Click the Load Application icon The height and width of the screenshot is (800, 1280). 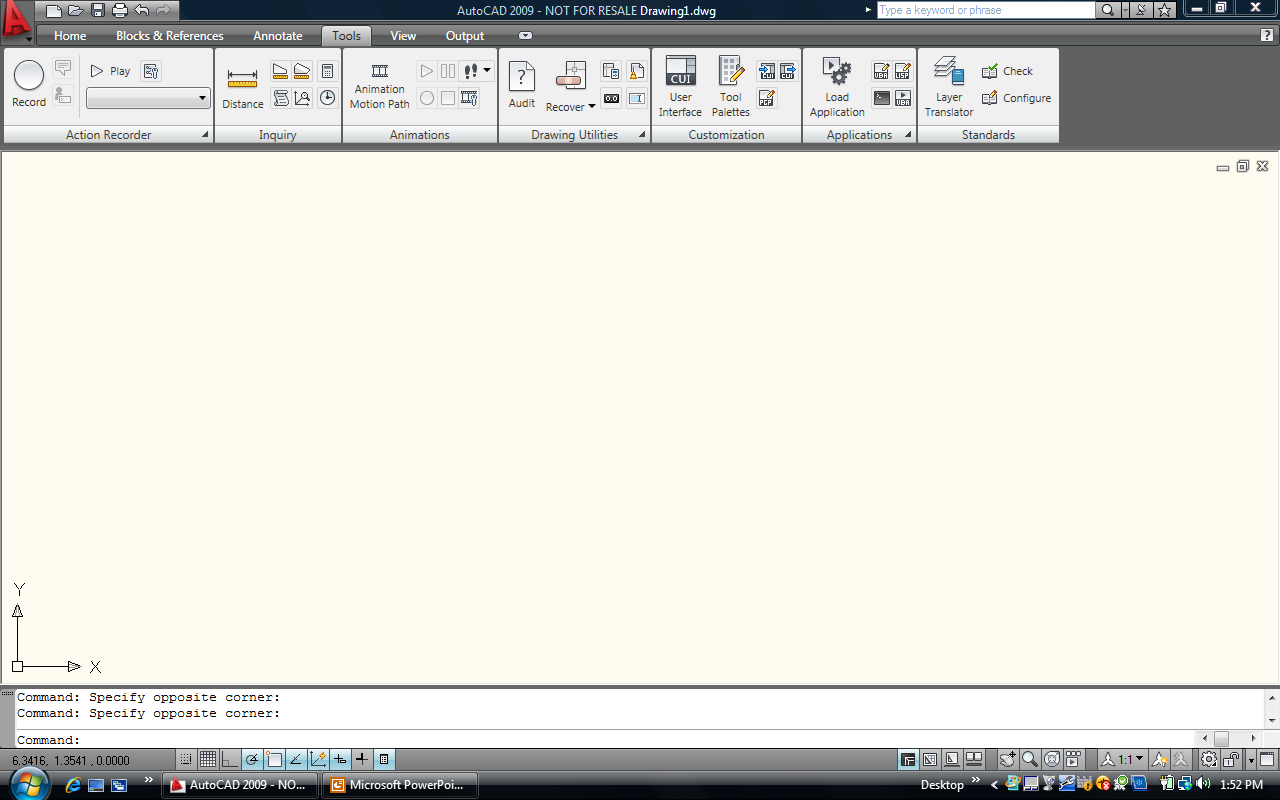tap(837, 86)
